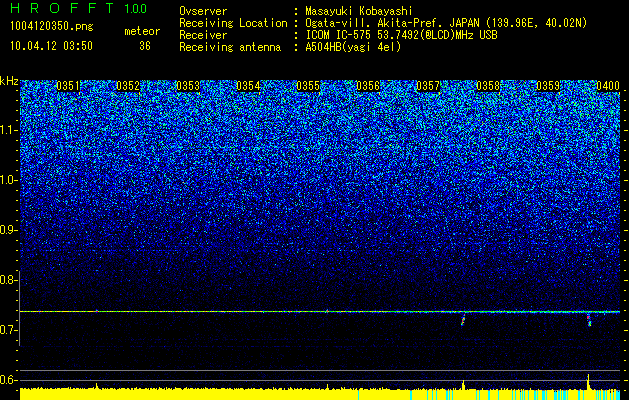Click the 0352 time marker

coord(128,86)
